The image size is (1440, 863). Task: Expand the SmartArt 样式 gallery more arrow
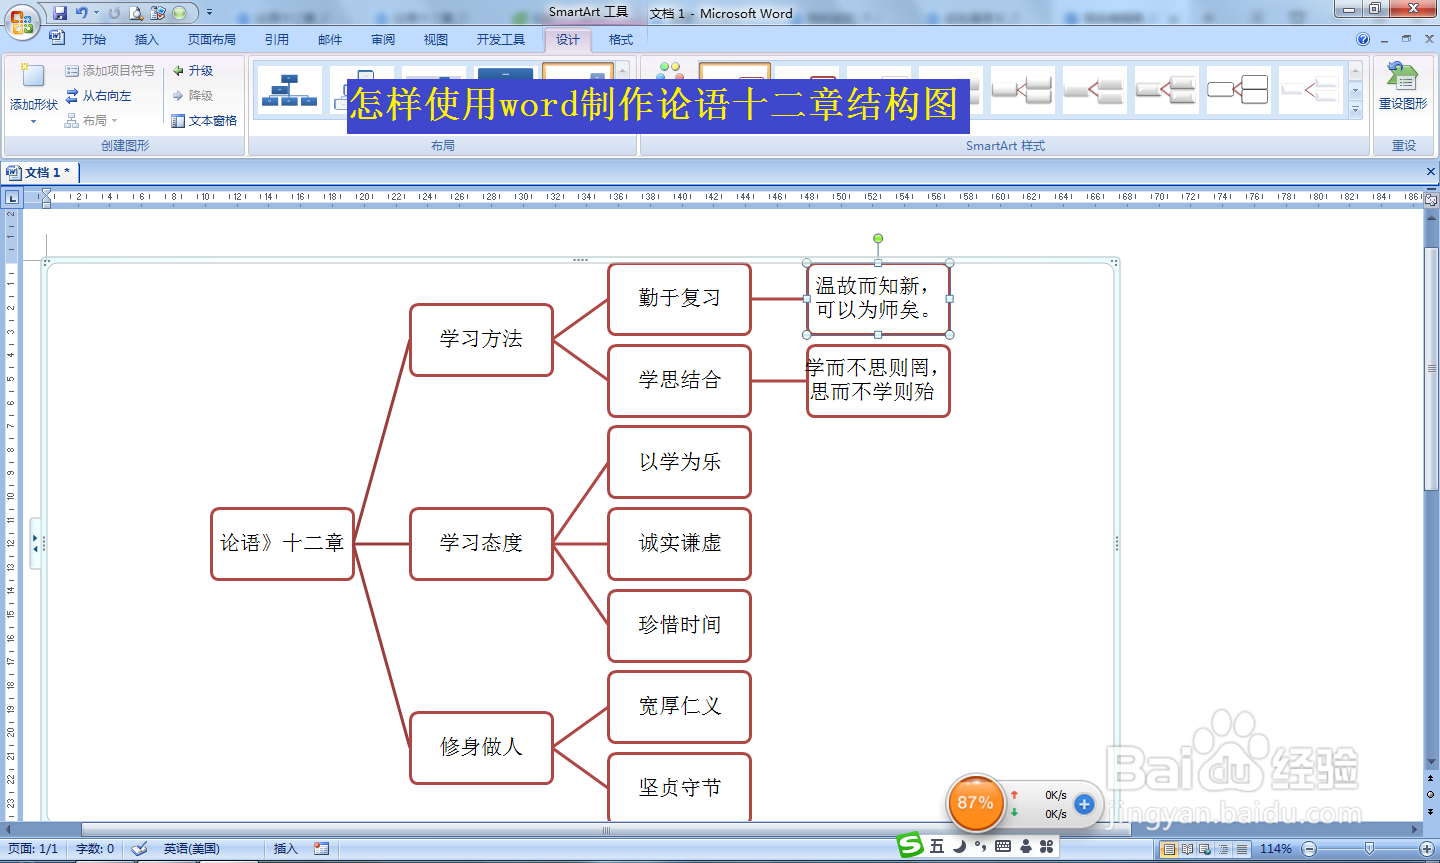pos(1353,110)
